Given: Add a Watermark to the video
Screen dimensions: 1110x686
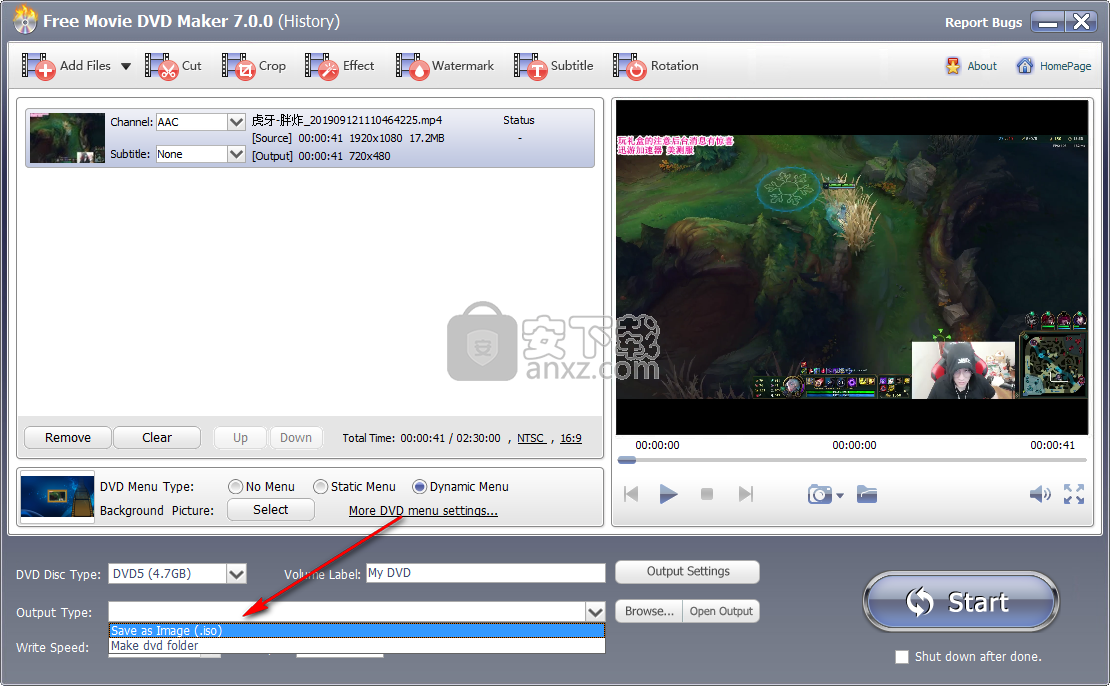Looking at the screenshot, I should tap(447, 66).
